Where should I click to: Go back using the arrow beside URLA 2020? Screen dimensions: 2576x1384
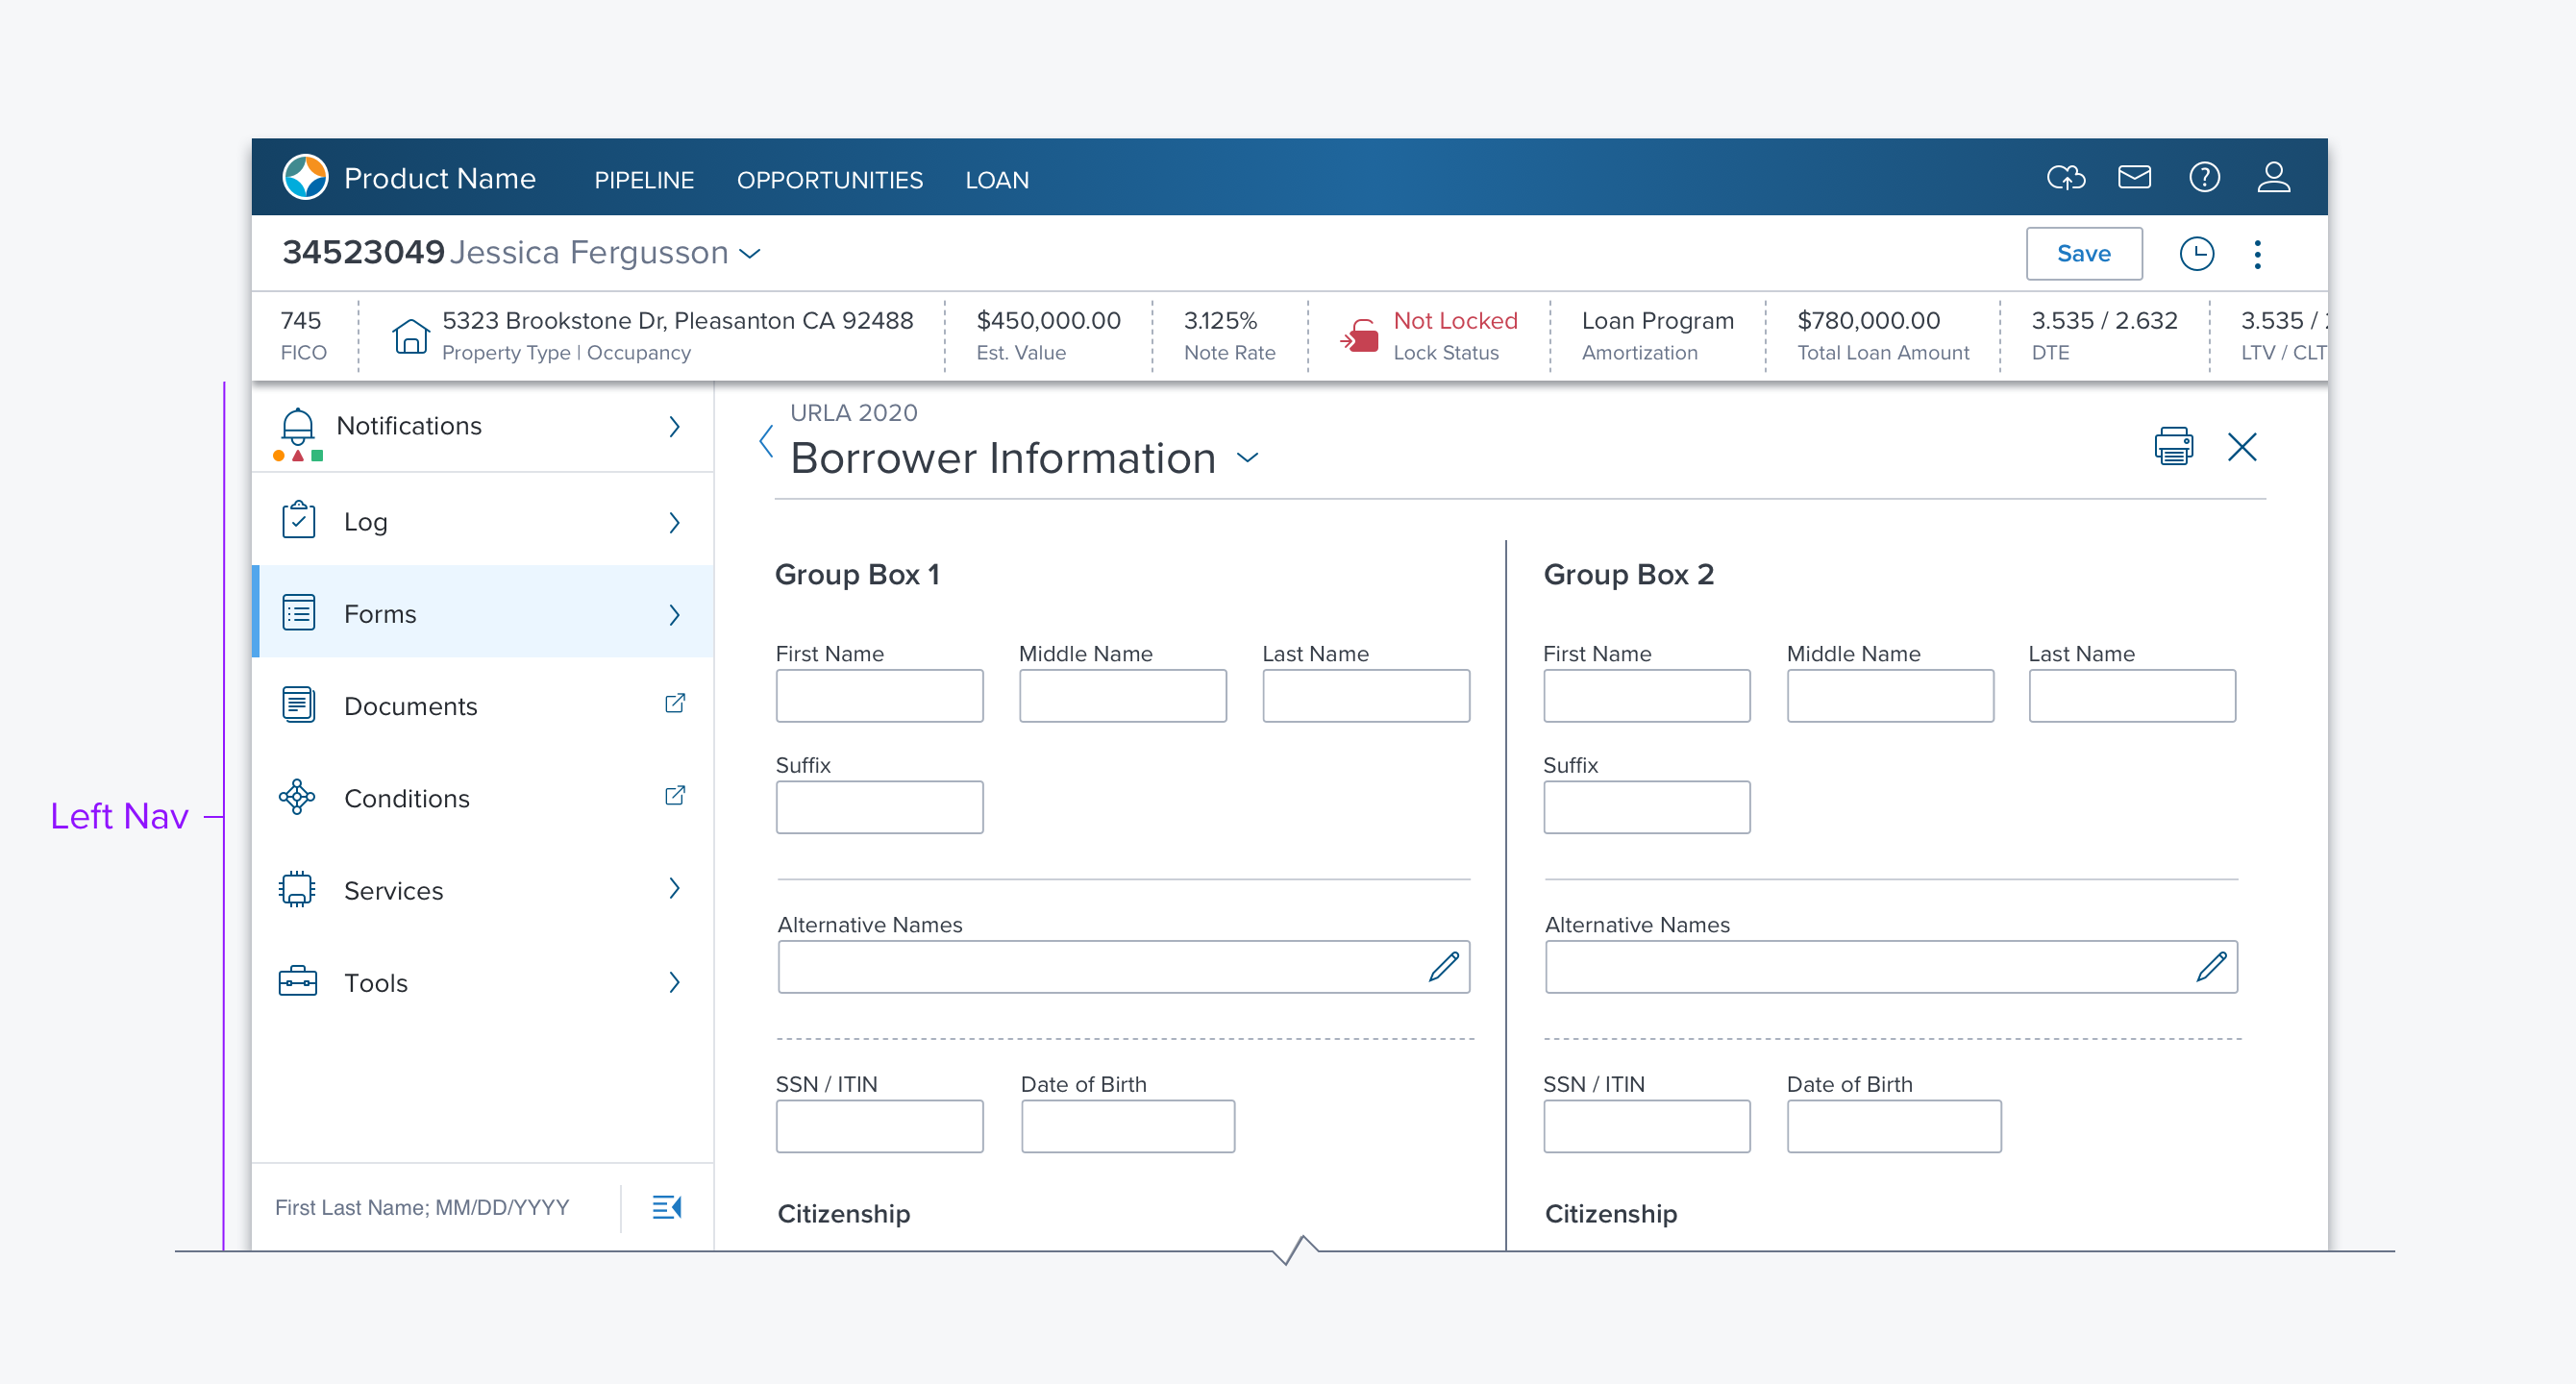[766, 440]
